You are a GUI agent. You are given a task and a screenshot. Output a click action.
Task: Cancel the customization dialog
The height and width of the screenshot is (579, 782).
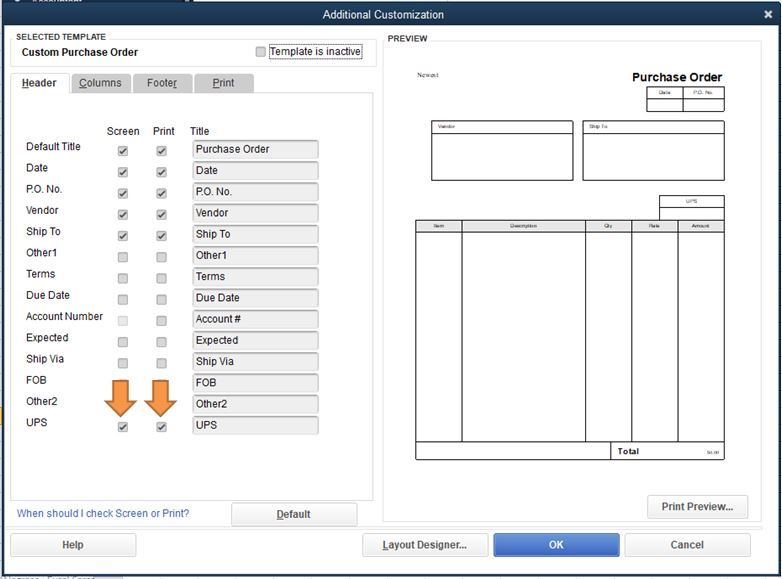pos(687,545)
